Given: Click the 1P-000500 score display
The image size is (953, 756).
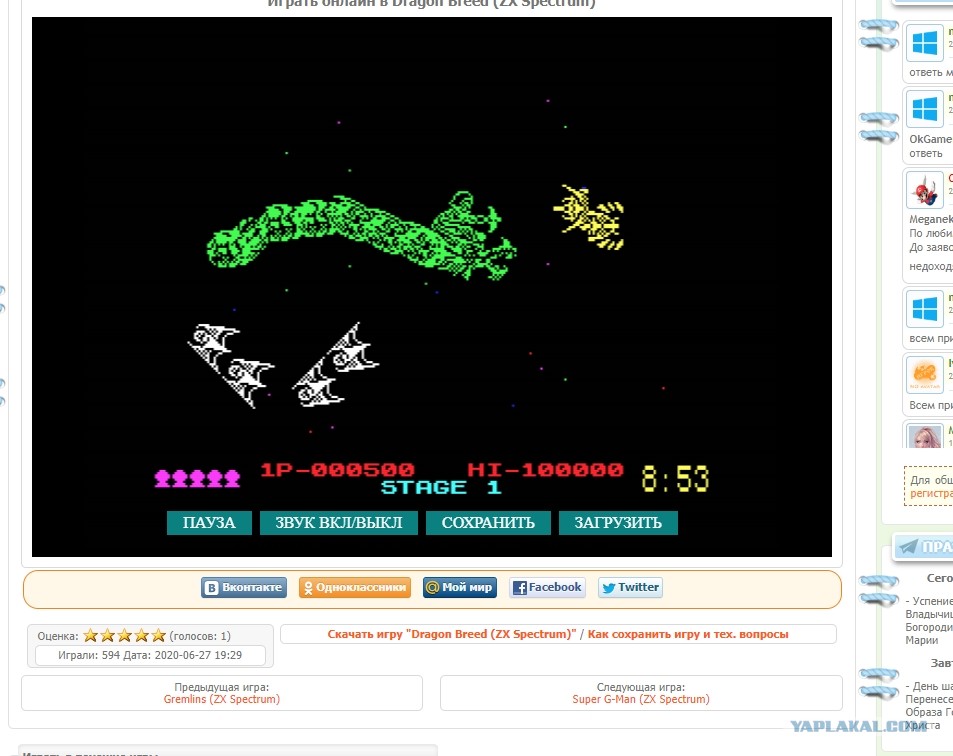Looking at the screenshot, I should click(x=337, y=470).
